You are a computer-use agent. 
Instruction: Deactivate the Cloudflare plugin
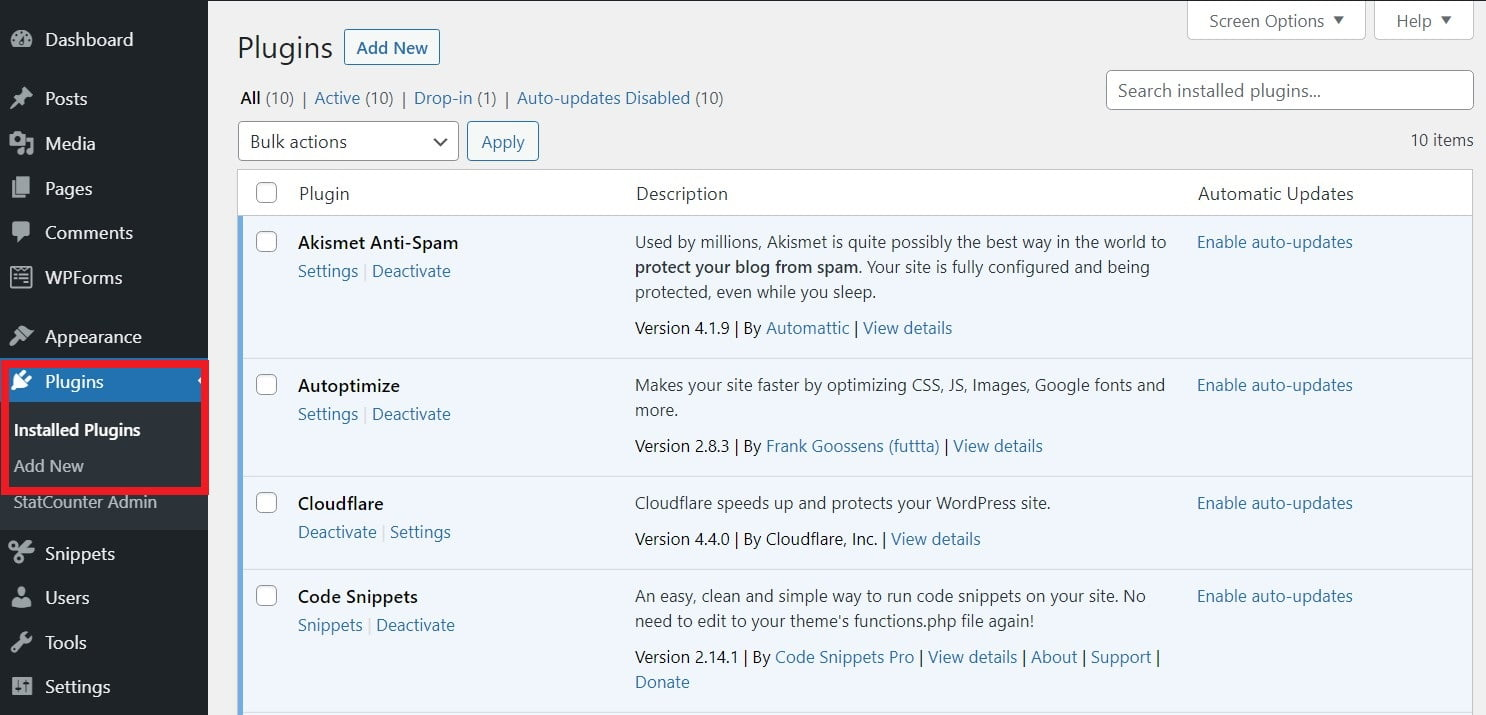[x=337, y=532]
